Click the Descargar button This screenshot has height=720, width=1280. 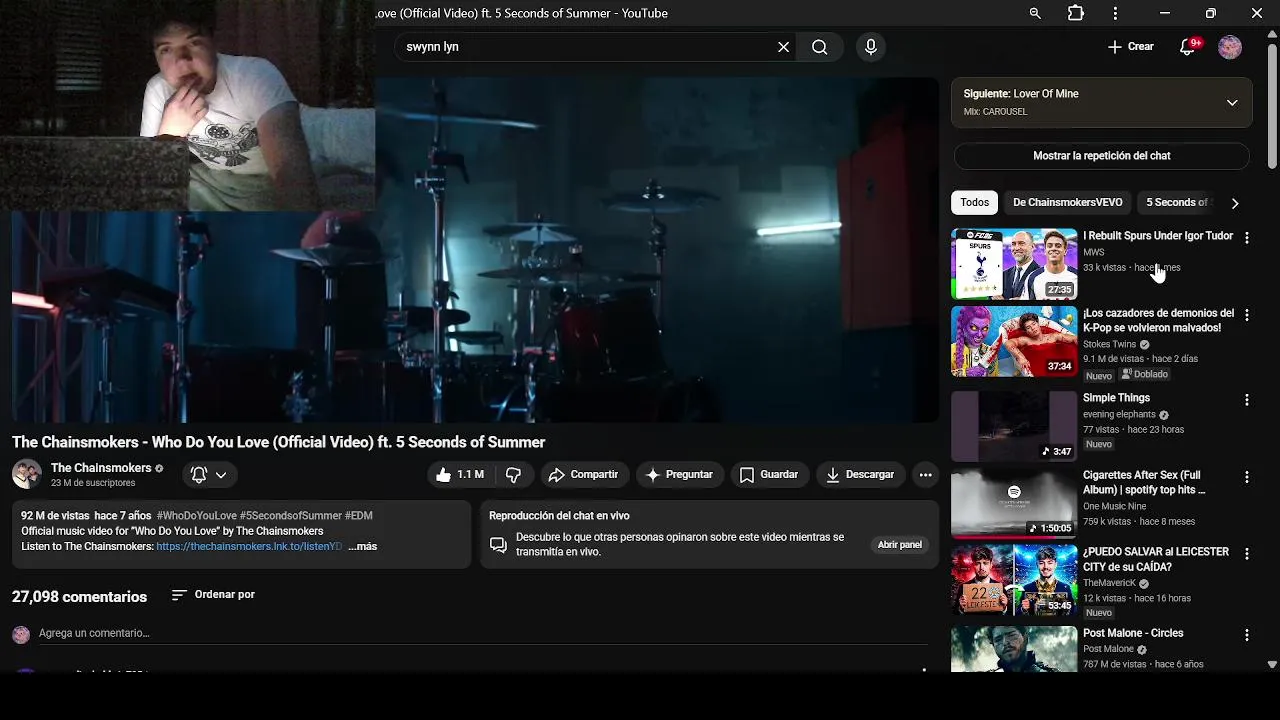860,475
